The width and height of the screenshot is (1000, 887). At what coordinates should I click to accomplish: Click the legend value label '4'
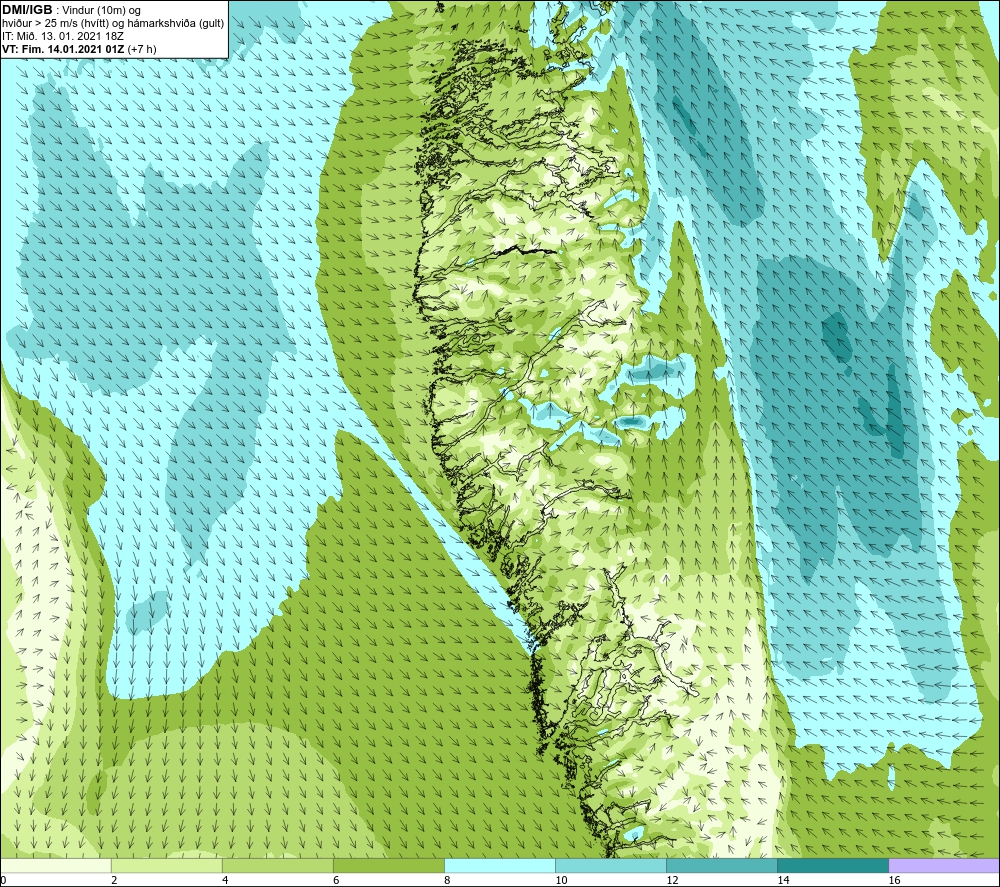click(x=225, y=881)
